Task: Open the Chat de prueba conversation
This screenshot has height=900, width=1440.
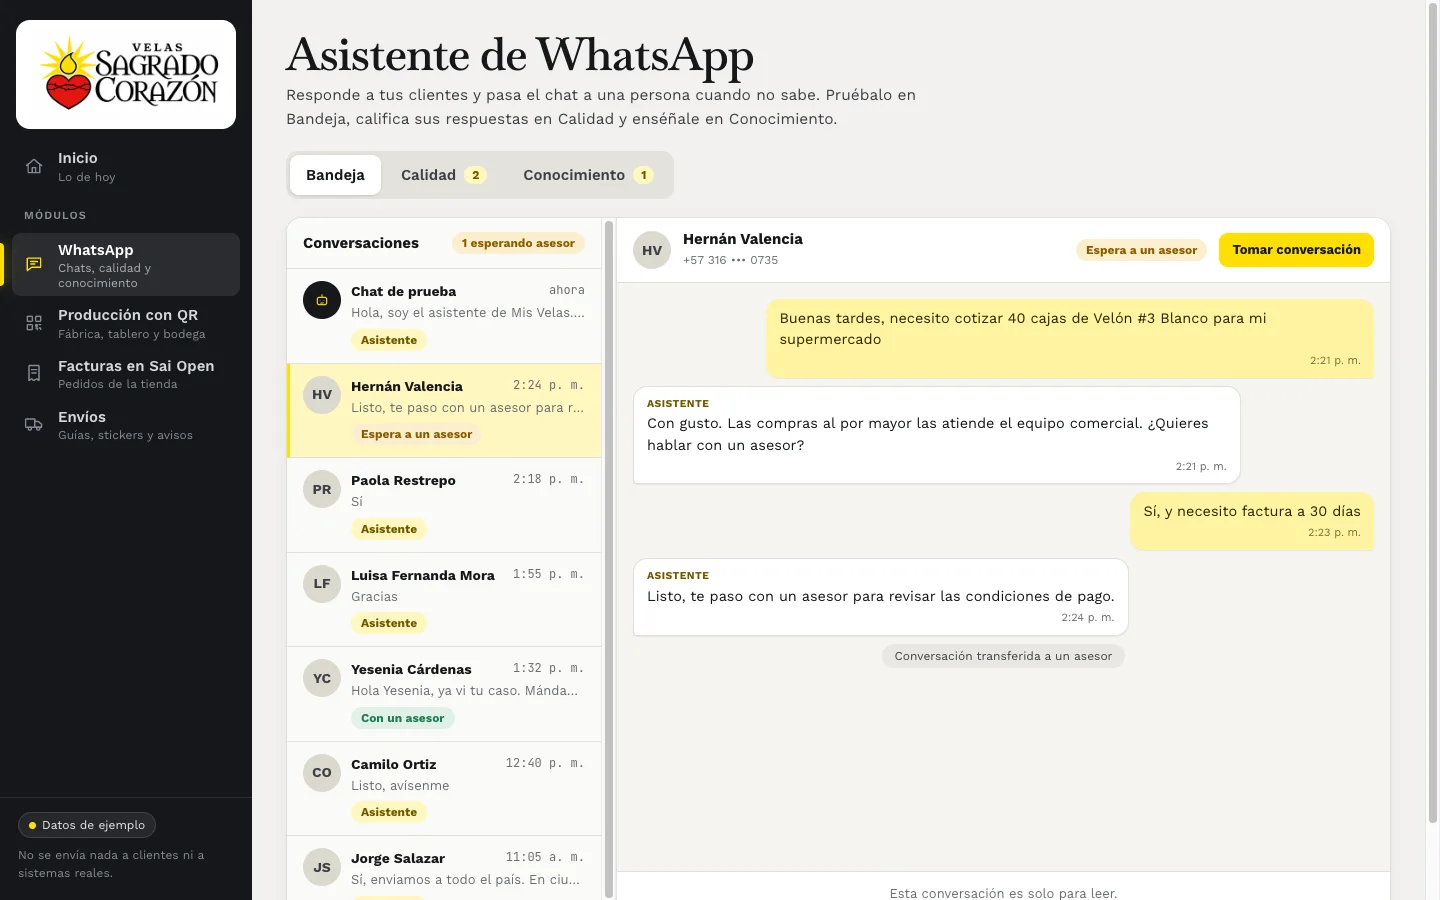Action: tap(444, 316)
